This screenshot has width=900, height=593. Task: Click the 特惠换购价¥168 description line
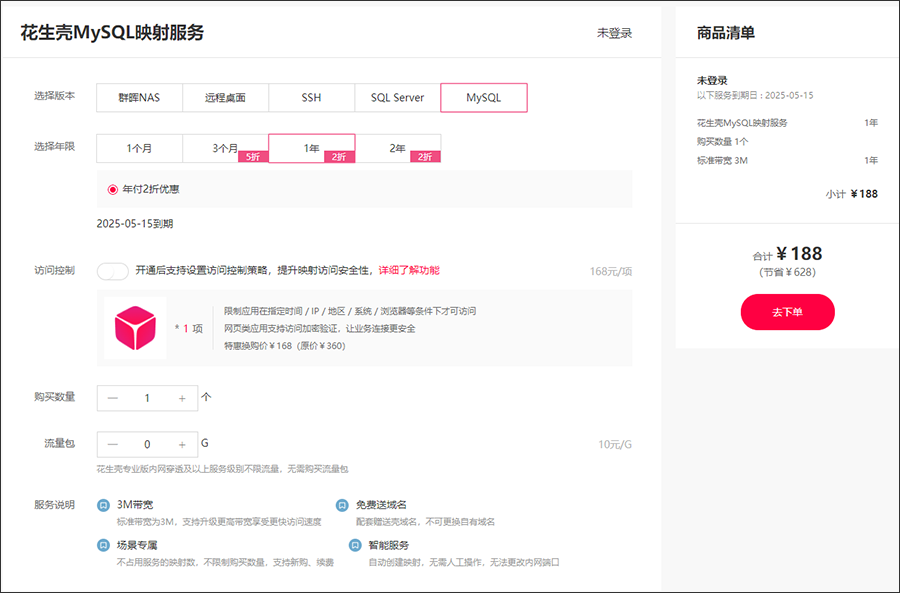[285, 346]
